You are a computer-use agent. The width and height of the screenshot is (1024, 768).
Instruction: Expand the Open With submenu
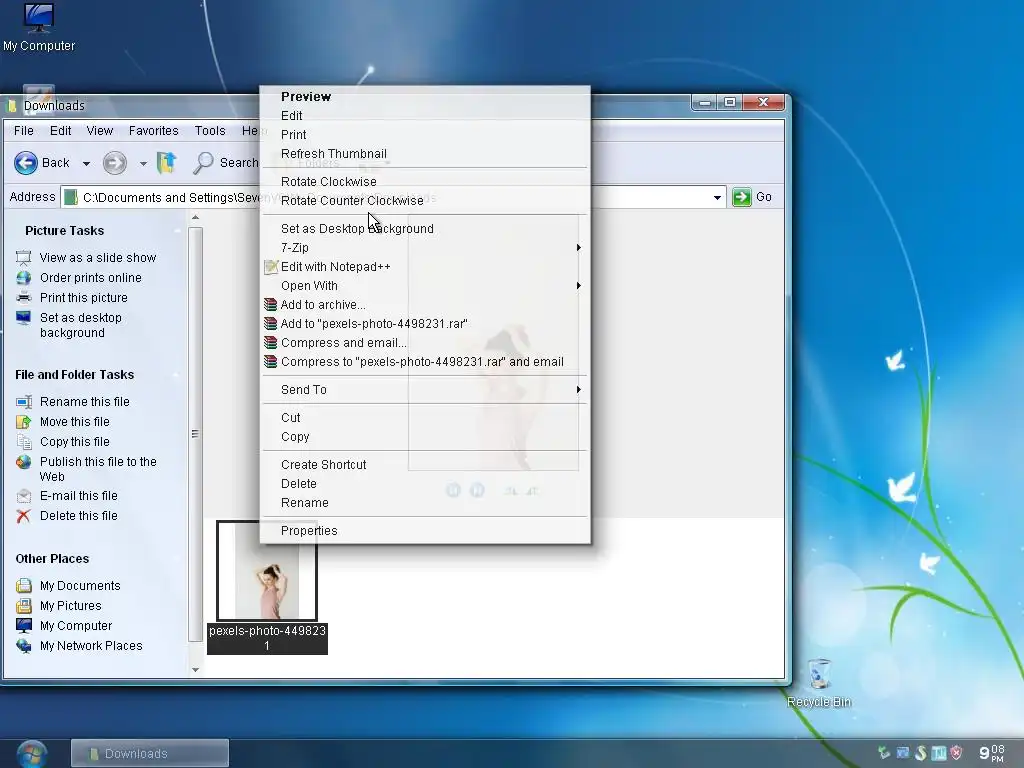pyautogui.click(x=578, y=285)
